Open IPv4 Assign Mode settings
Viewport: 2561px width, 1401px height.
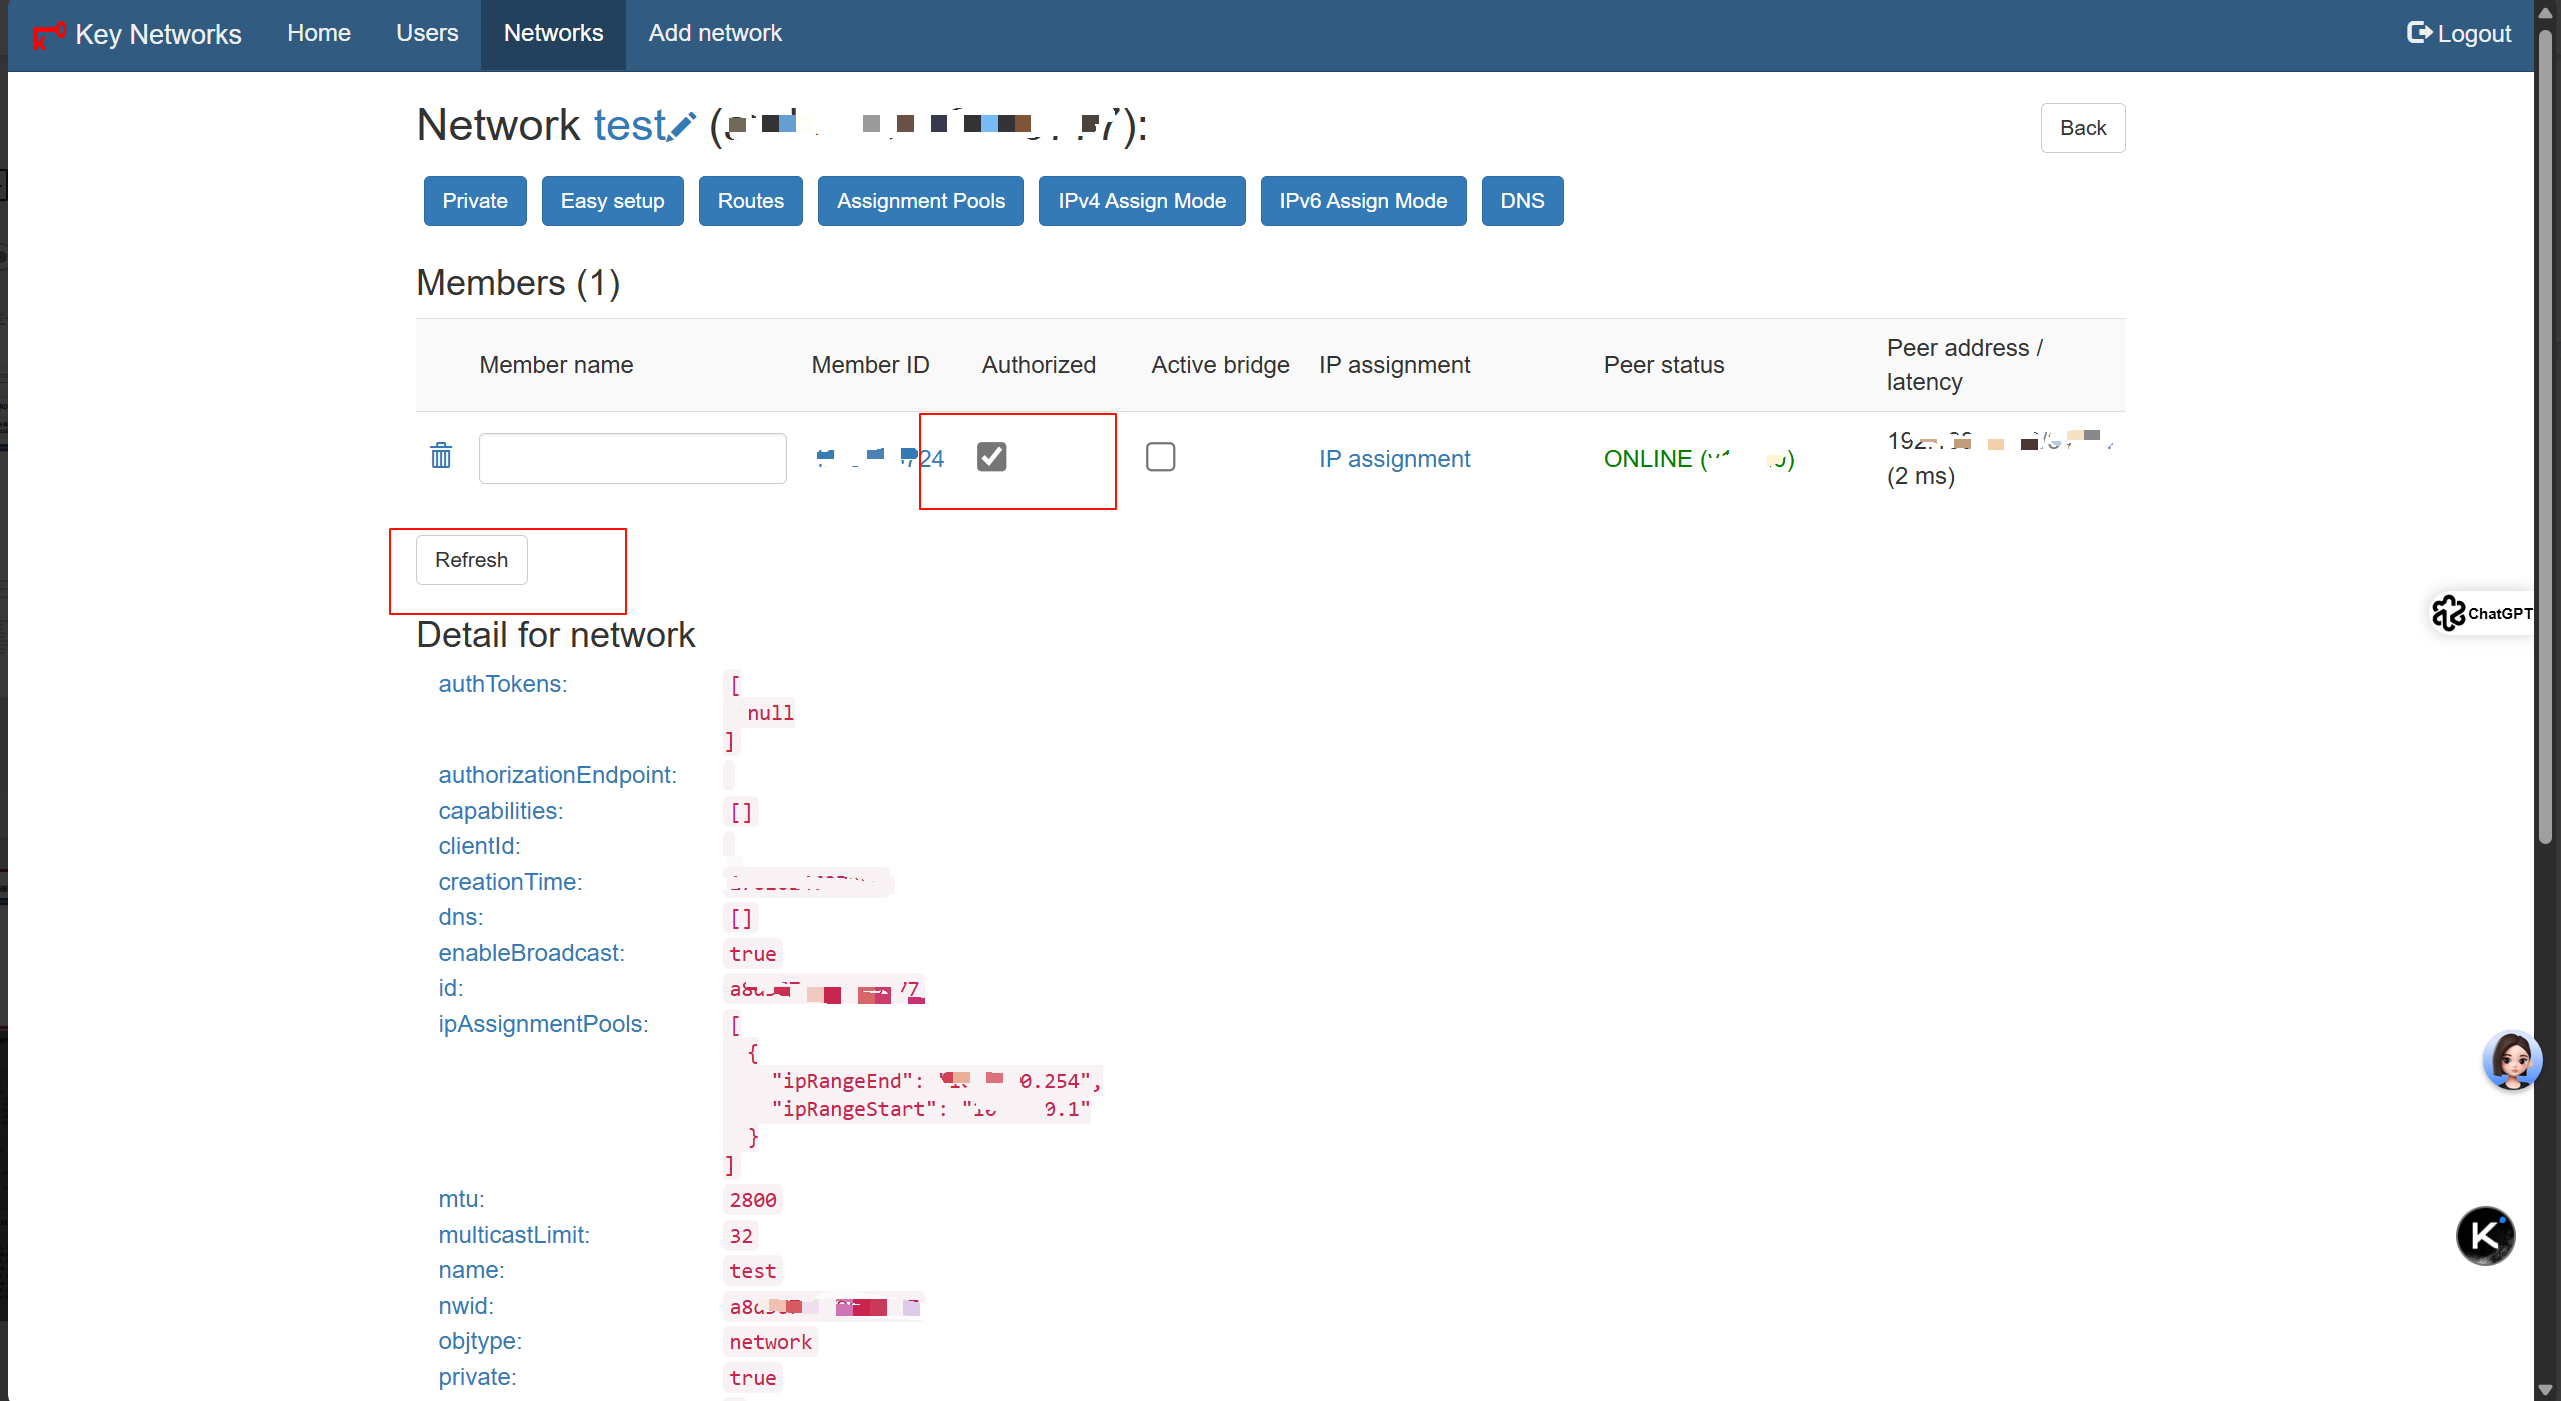pos(1142,201)
